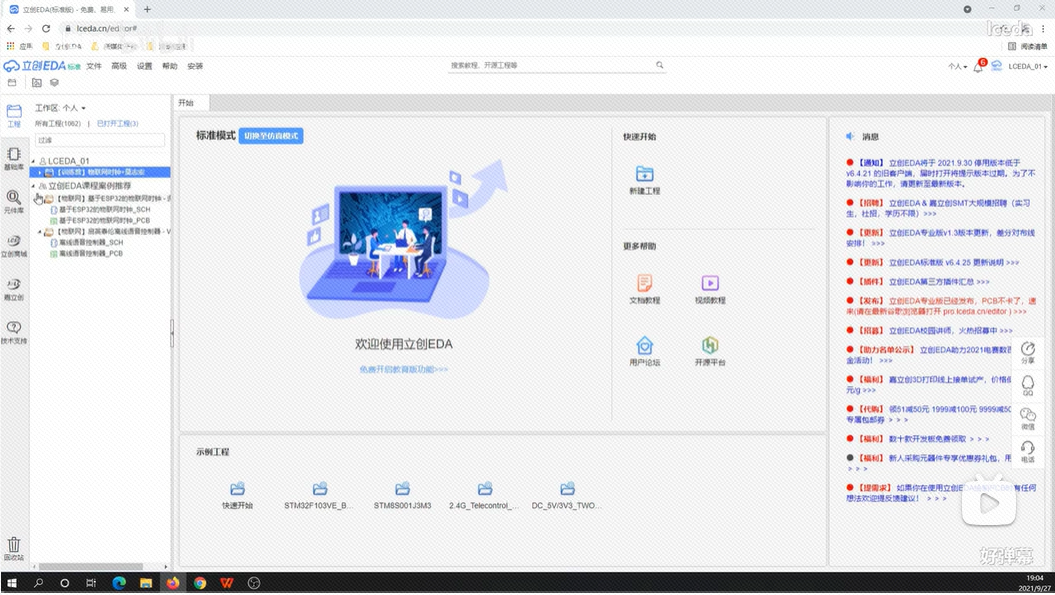Show 已打开工程(3) list

(x=118, y=124)
